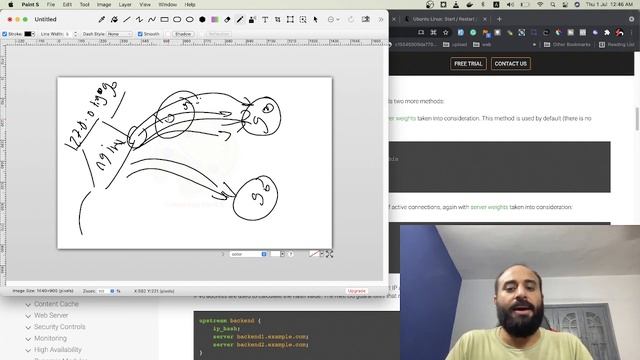Click the Upgrade button in status bar
The height and width of the screenshot is (360, 640).
[x=357, y=291]
